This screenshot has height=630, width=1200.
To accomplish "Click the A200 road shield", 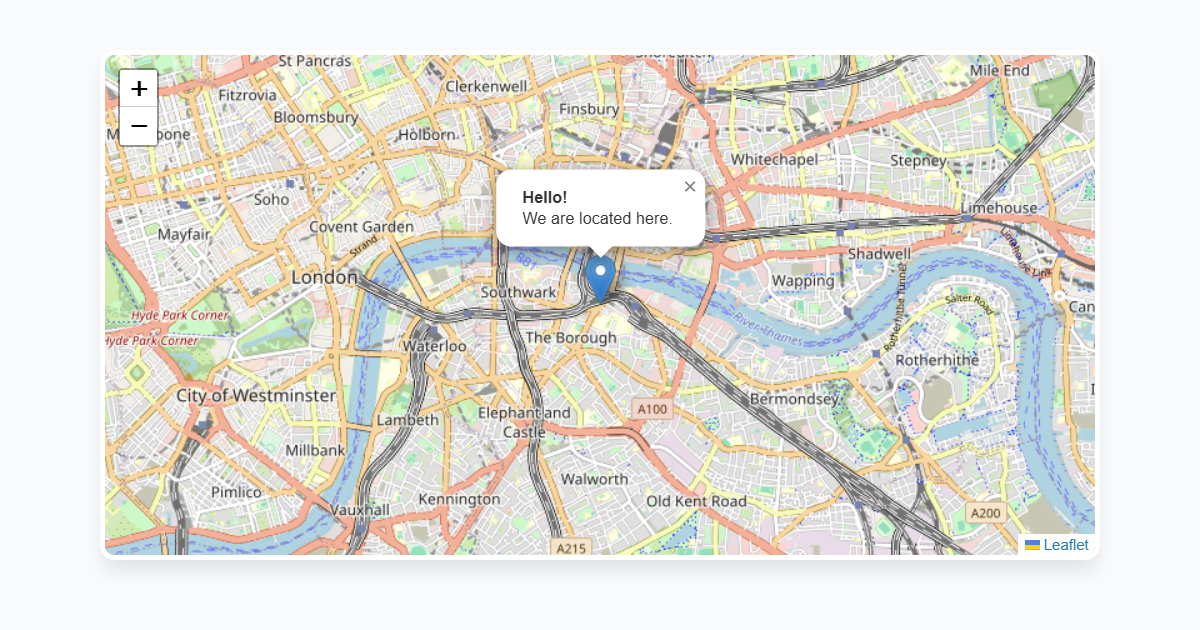I will pos(986,513).
